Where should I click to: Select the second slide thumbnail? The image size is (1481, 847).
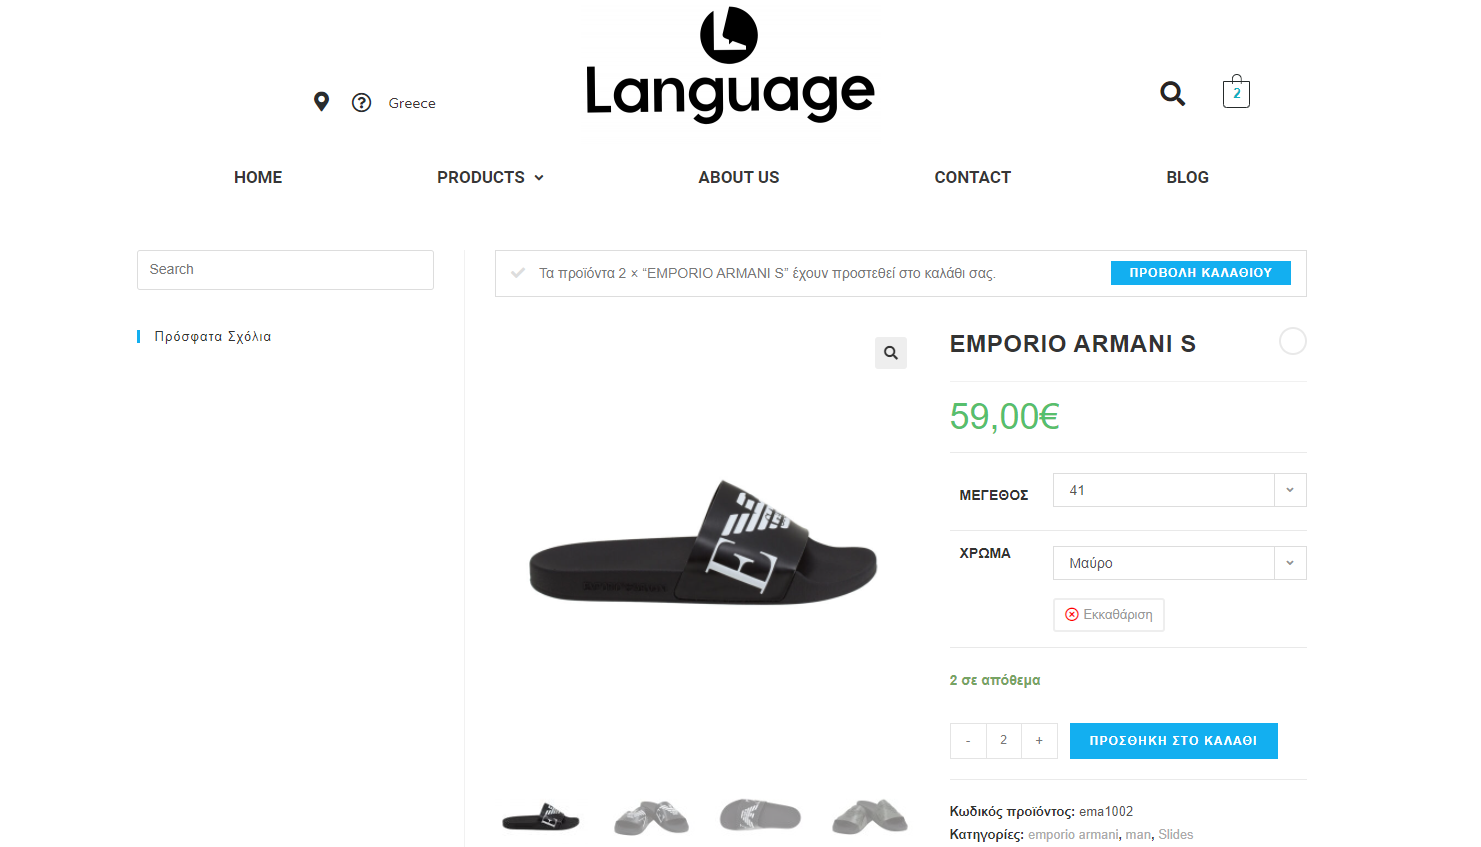tap(651, 817)
